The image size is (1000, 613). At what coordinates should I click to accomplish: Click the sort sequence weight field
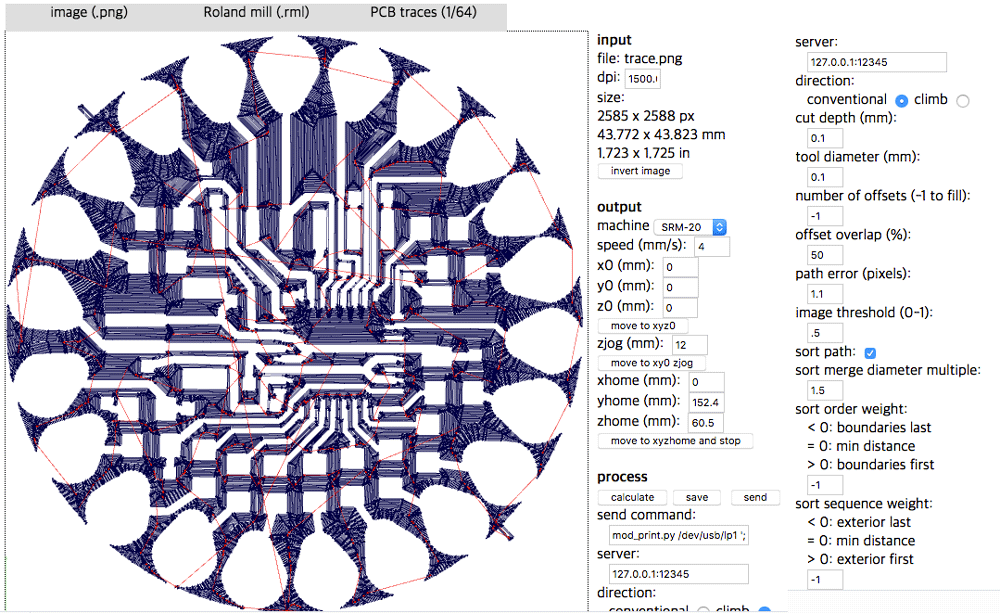(825, 580)
